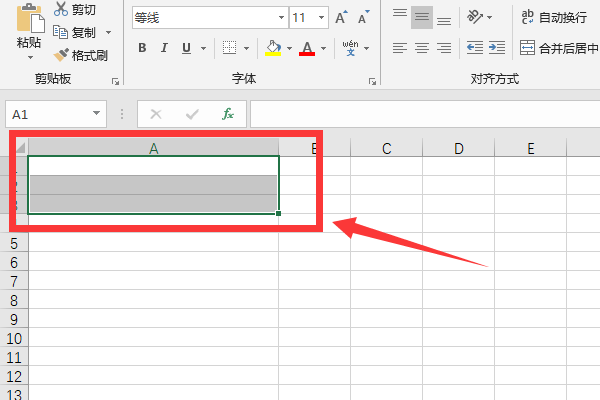Image resolution: width=600 pixels, height=400 pixels.
Task: Toggle middle vertical alignment
Action: point(422,17)
